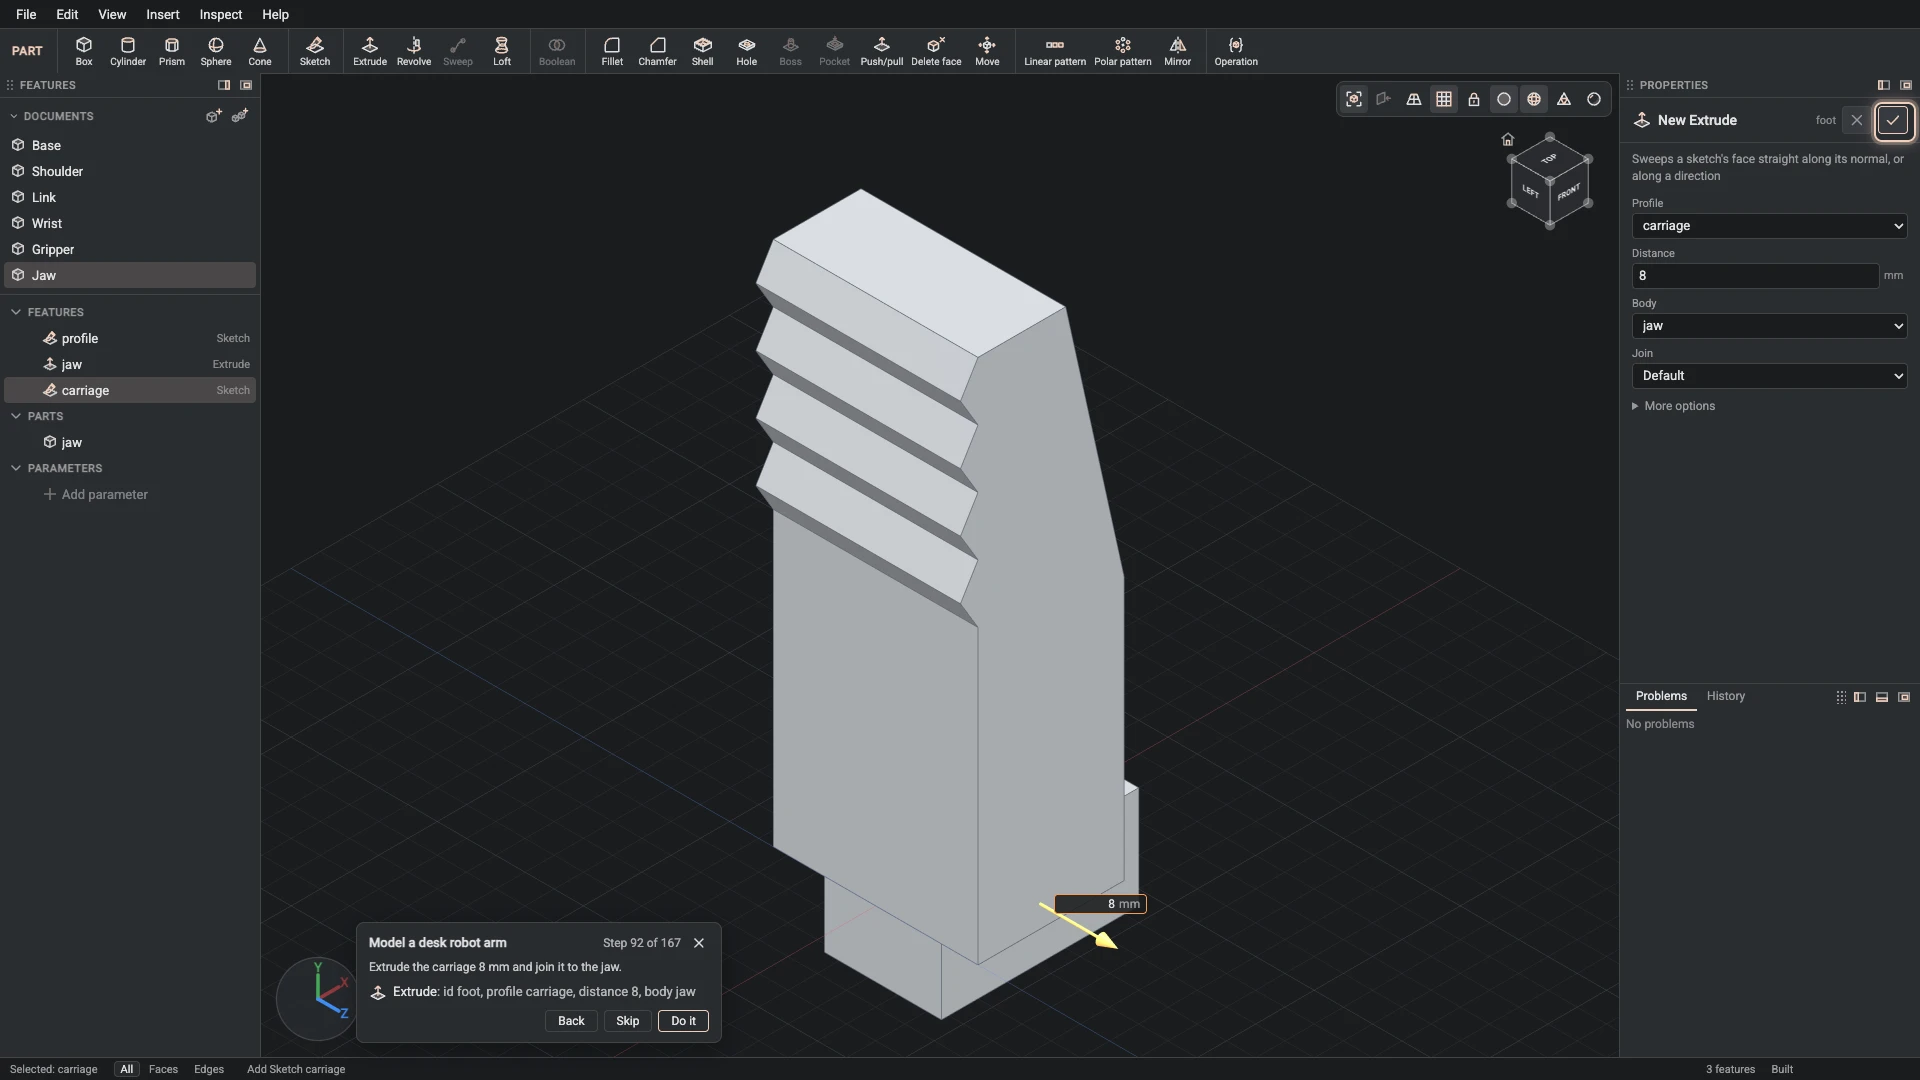This screenshot has height=1080, width=1920.
Task: Select the Polar pattern tool
Action: [x=1123, y=51]
